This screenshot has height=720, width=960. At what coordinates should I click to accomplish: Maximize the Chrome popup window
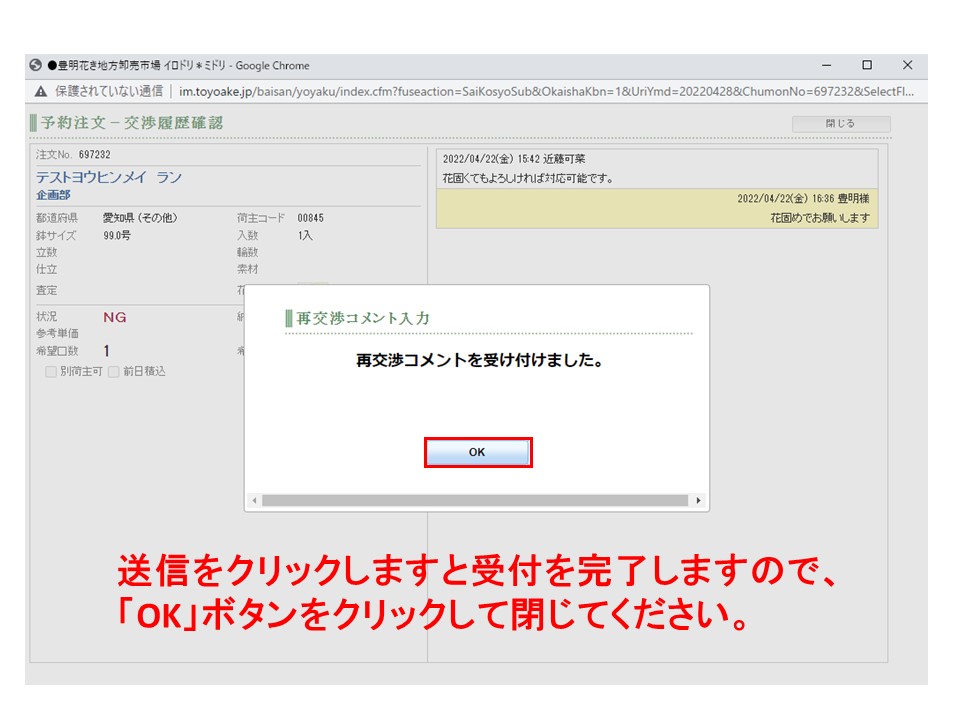(x=867, y=65)
